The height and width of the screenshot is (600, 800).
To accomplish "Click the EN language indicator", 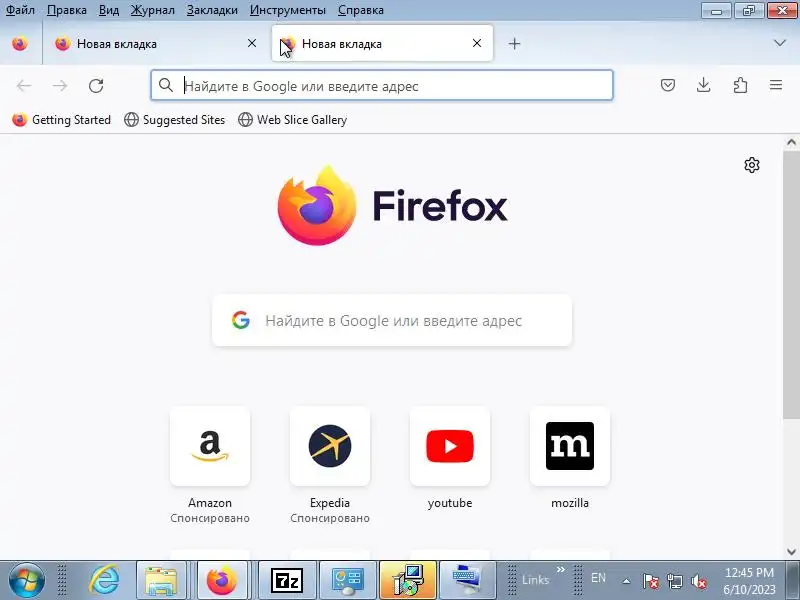I will click(598, 578).
